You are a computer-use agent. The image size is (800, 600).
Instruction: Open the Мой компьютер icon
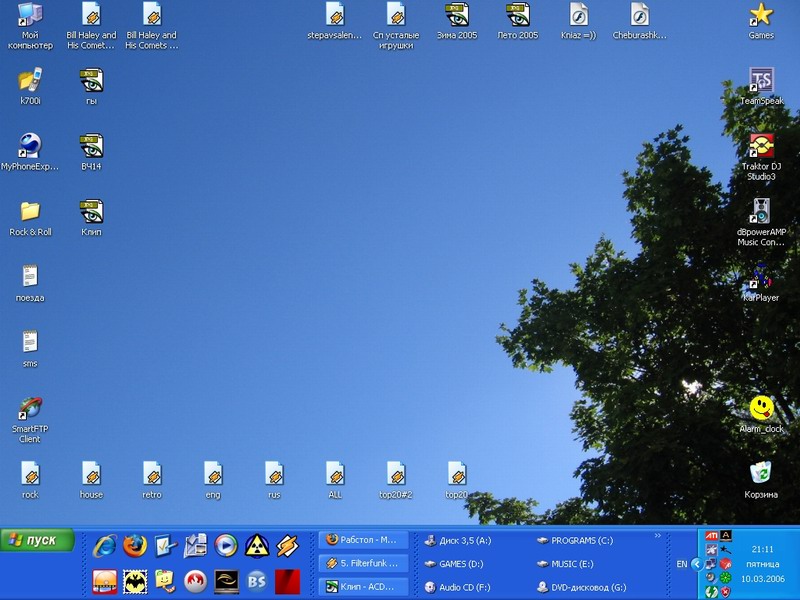coord(30,15)
